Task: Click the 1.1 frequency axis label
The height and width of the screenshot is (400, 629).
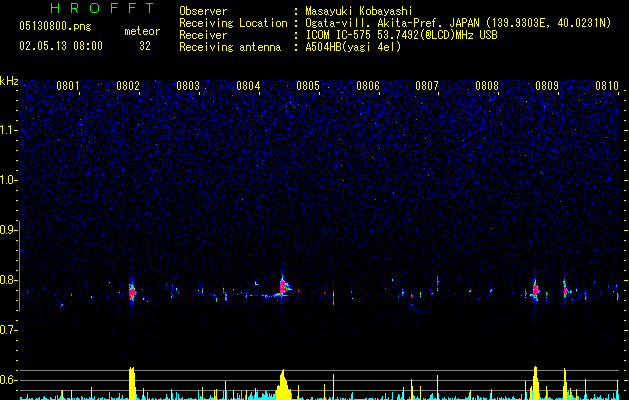Action: point(8,130)
